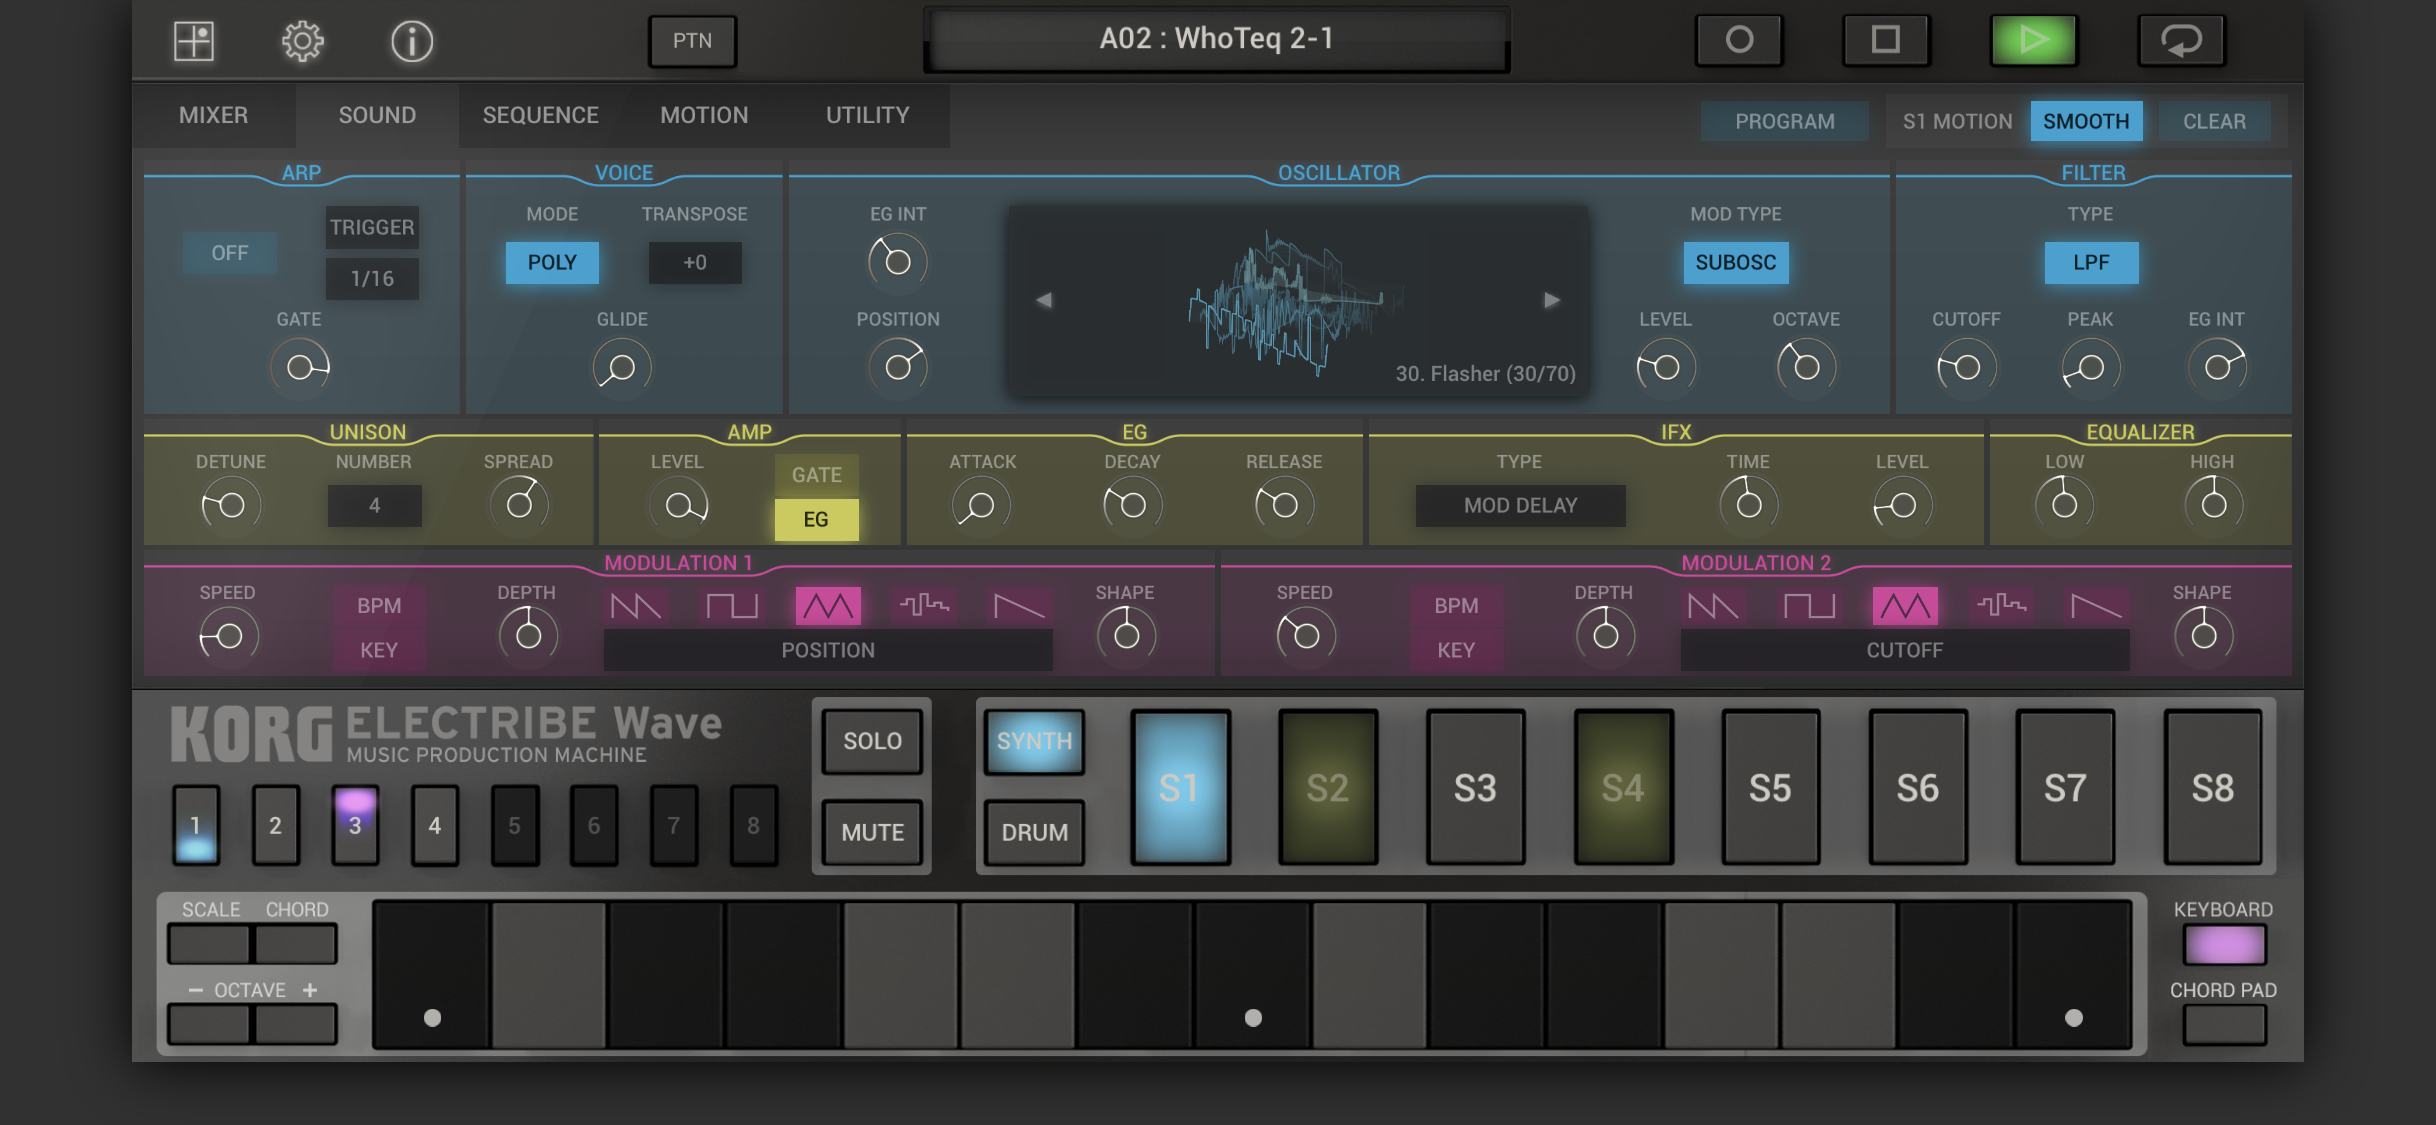Image resolution: width=2436 pixels, height=1125 pixels.
Task: Toggle the loop button
Action: point(2181,40)
